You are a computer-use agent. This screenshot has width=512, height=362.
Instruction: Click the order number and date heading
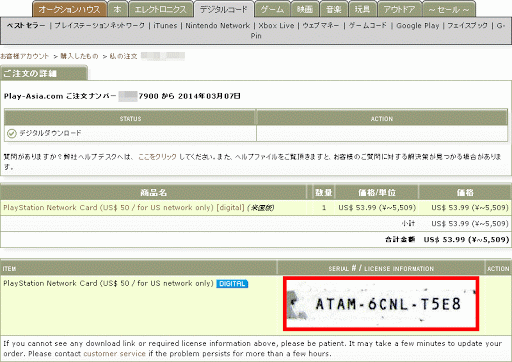coord(122,96)
